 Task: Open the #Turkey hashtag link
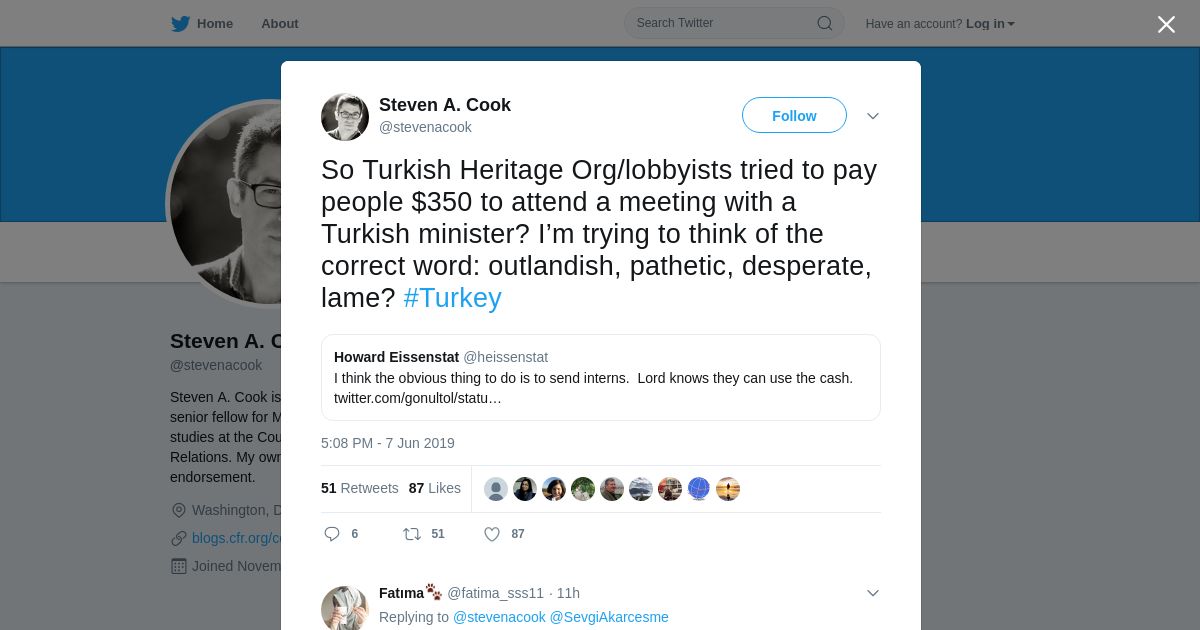pyautogui.click(x=452, y=298)
